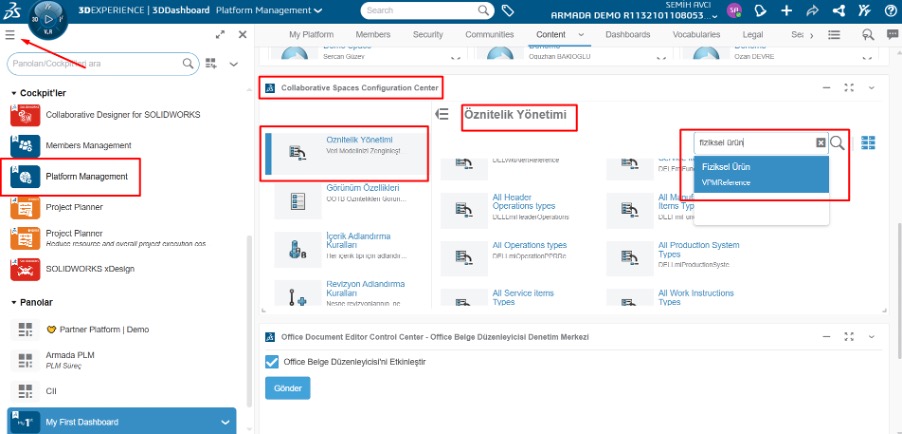Click the search chat icon near the tabs

[x=867, y=35]
